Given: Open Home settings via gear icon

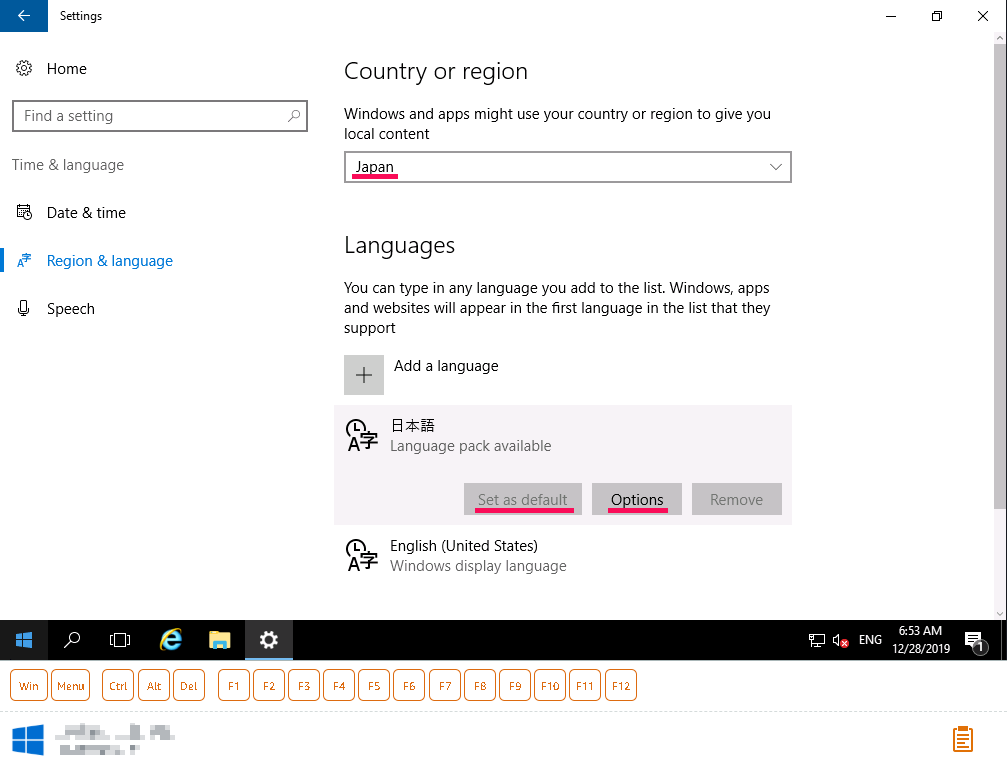Looking at the screenshot, I should coord(24,68).
